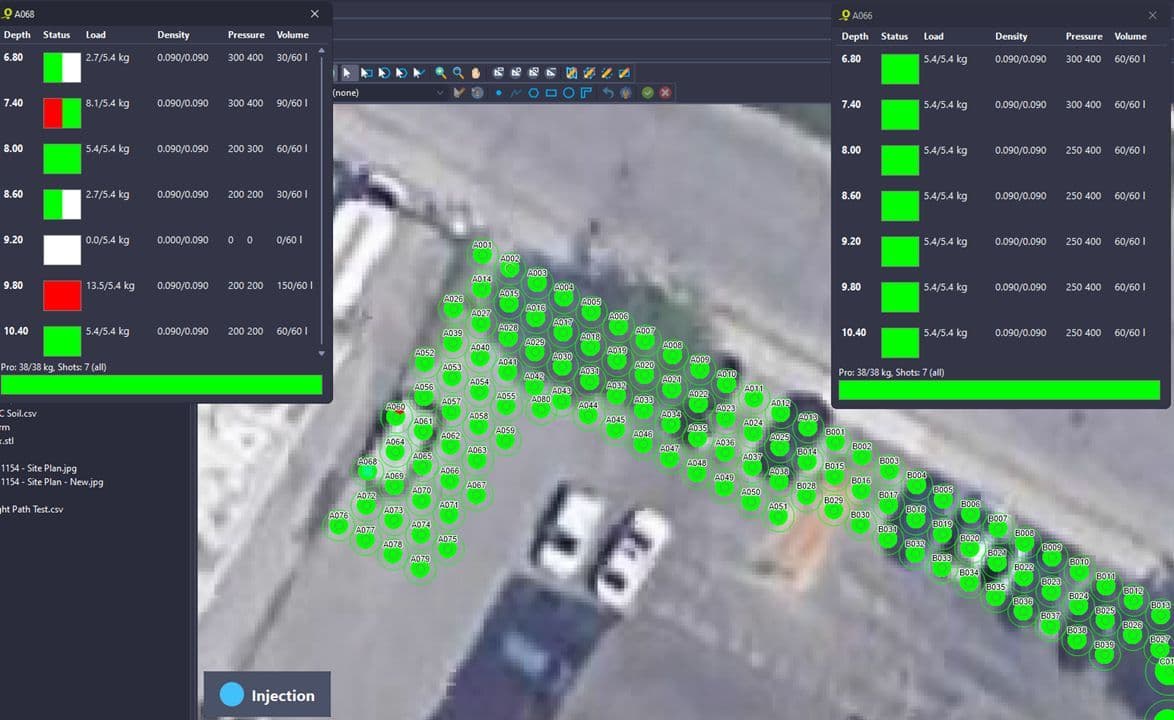Choose the circle drawing tool

tap(569, 92)
